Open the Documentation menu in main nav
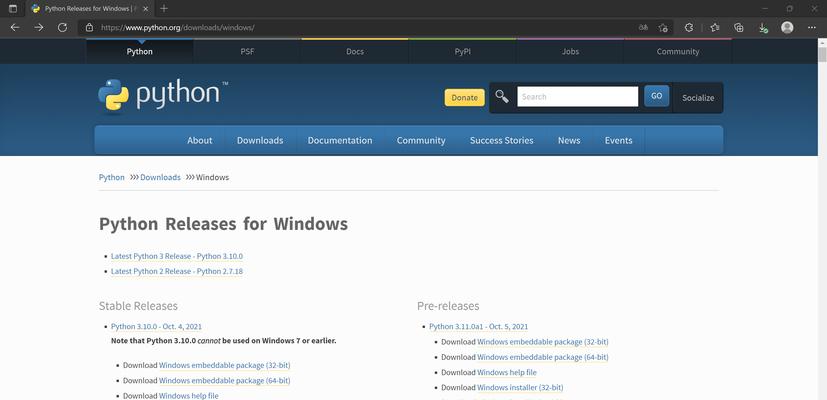The image size is (827, 400). pyautogui.click(x=340, y=140)
